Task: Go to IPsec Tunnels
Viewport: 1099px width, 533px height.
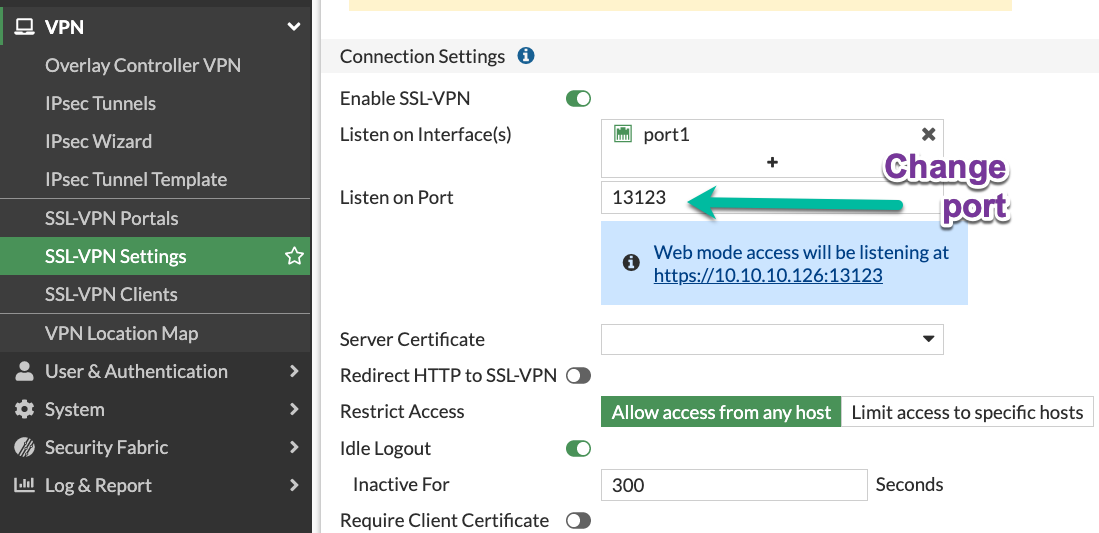Action: click(x=100, y=103)
